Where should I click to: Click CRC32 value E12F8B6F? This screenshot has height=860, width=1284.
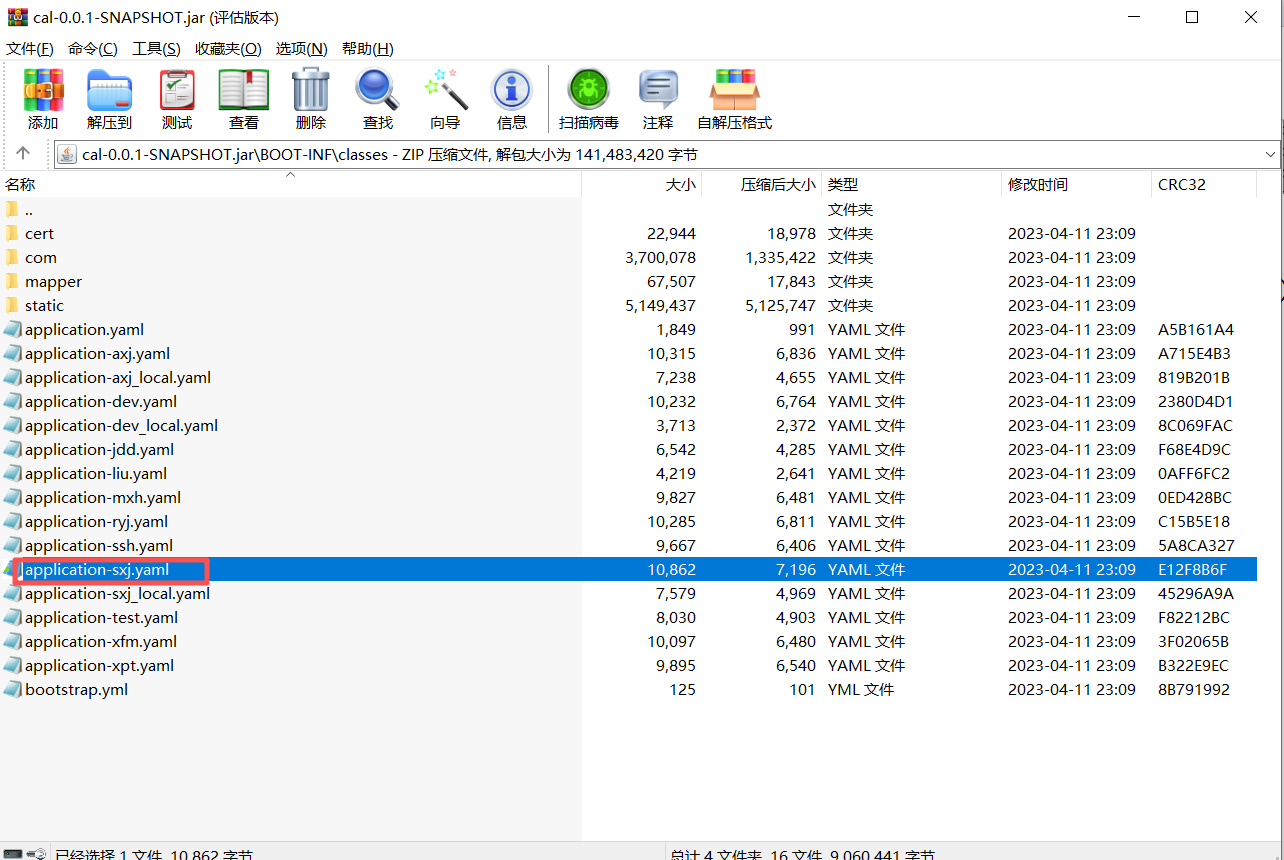coord(1192,569)
